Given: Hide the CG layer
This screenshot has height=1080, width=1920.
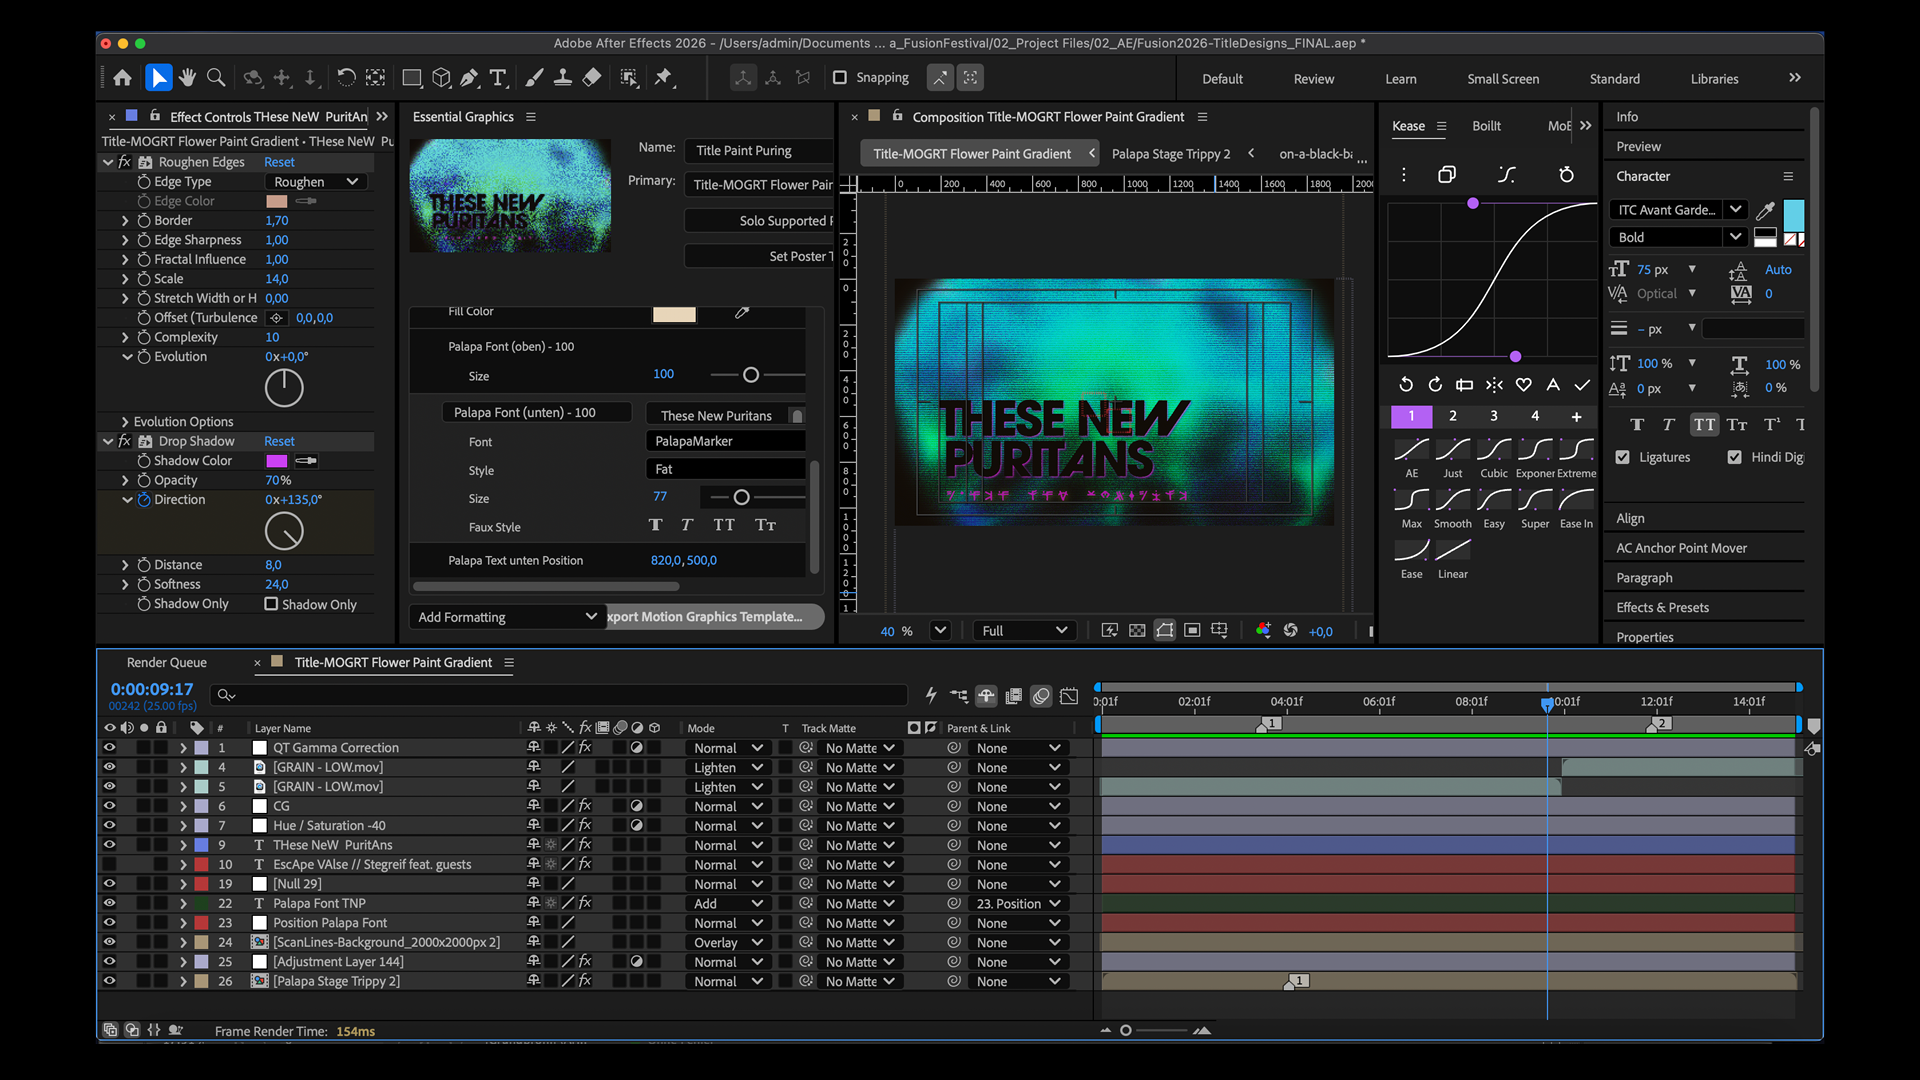Looking at the screenshot, I should [110, 806].
